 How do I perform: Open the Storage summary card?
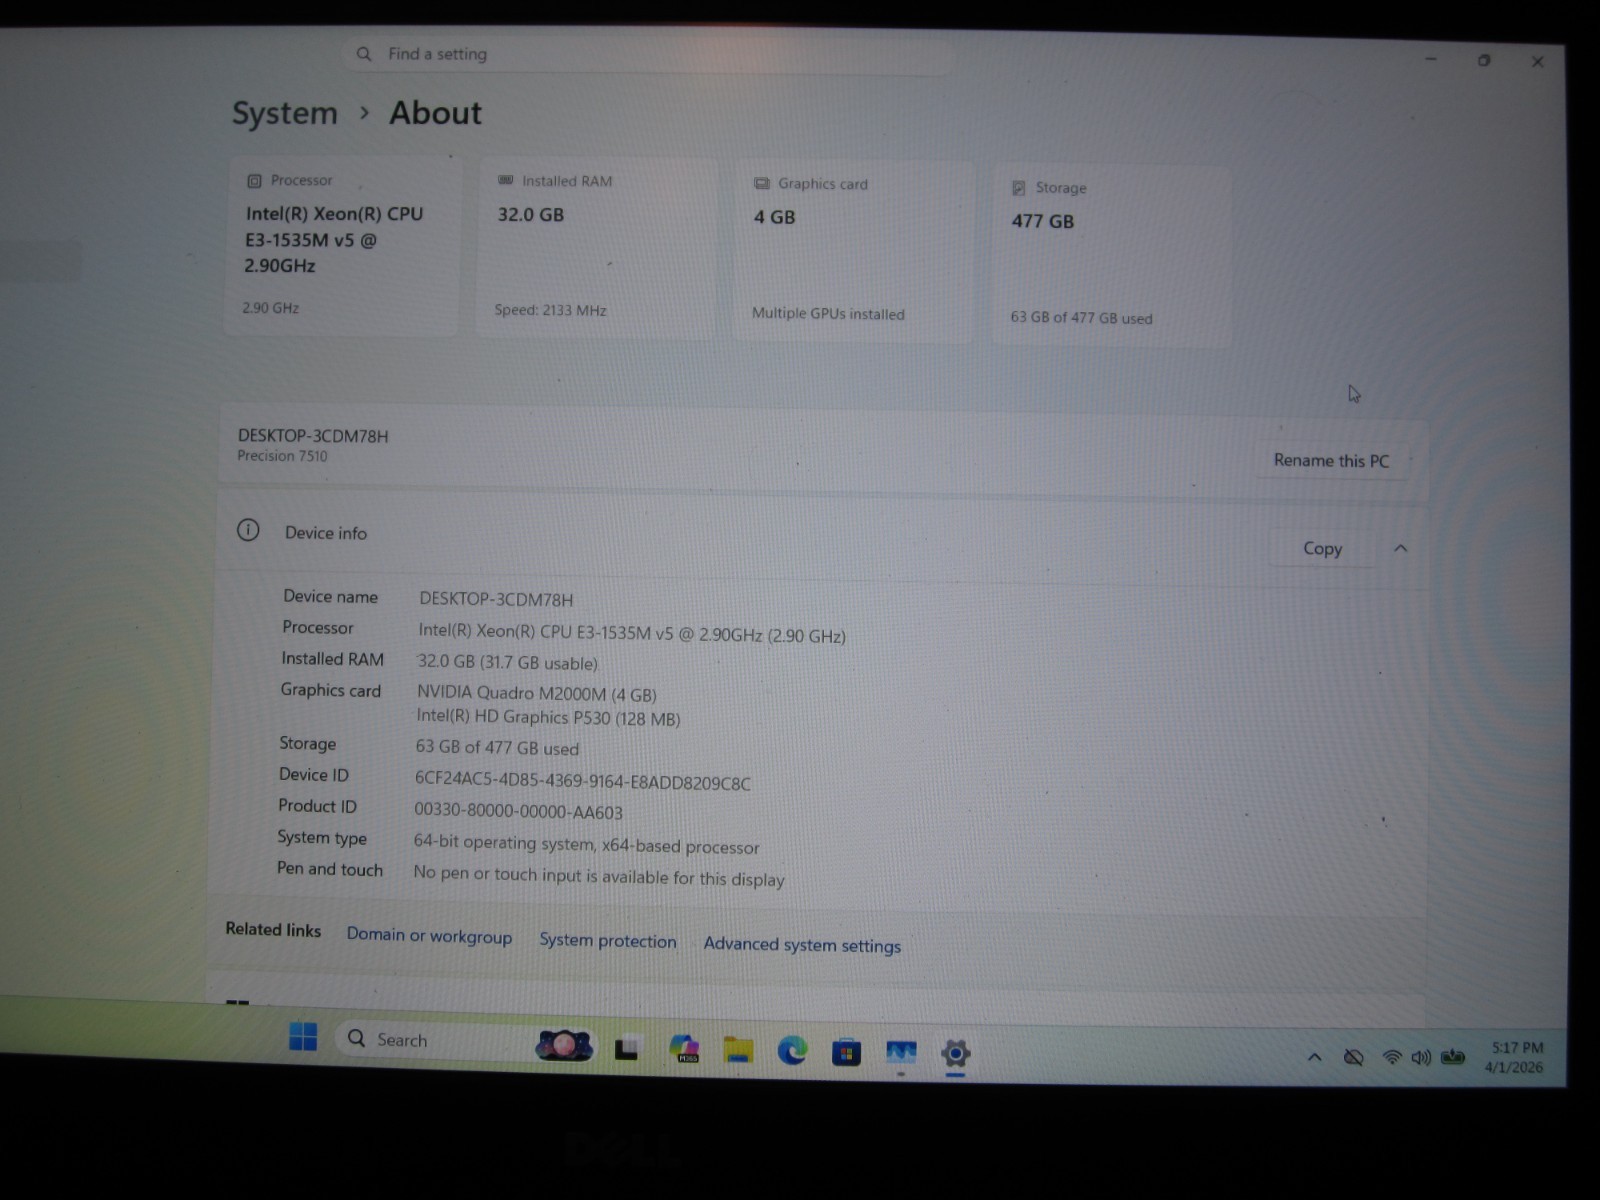(1111, 257)
